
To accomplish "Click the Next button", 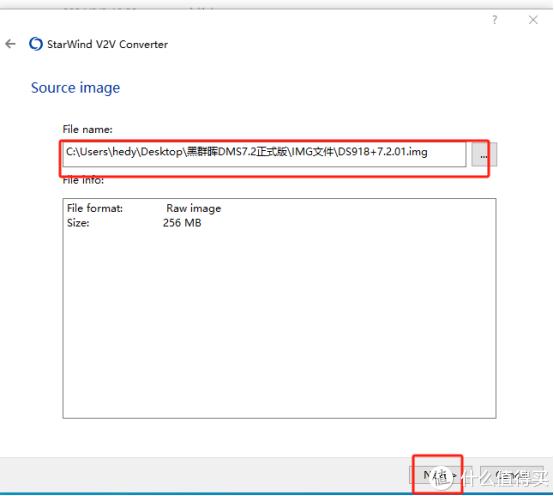I will click(440, 476).
